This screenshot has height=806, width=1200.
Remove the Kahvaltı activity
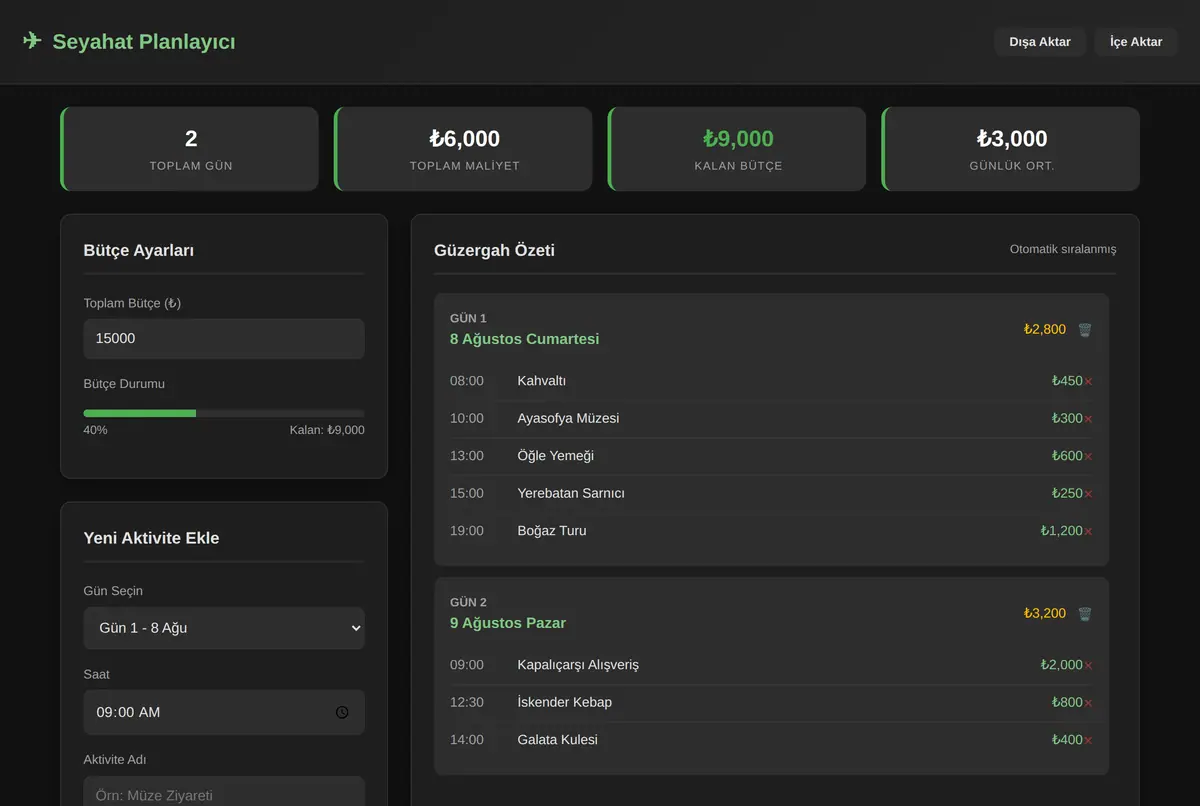coord(1088,381)
